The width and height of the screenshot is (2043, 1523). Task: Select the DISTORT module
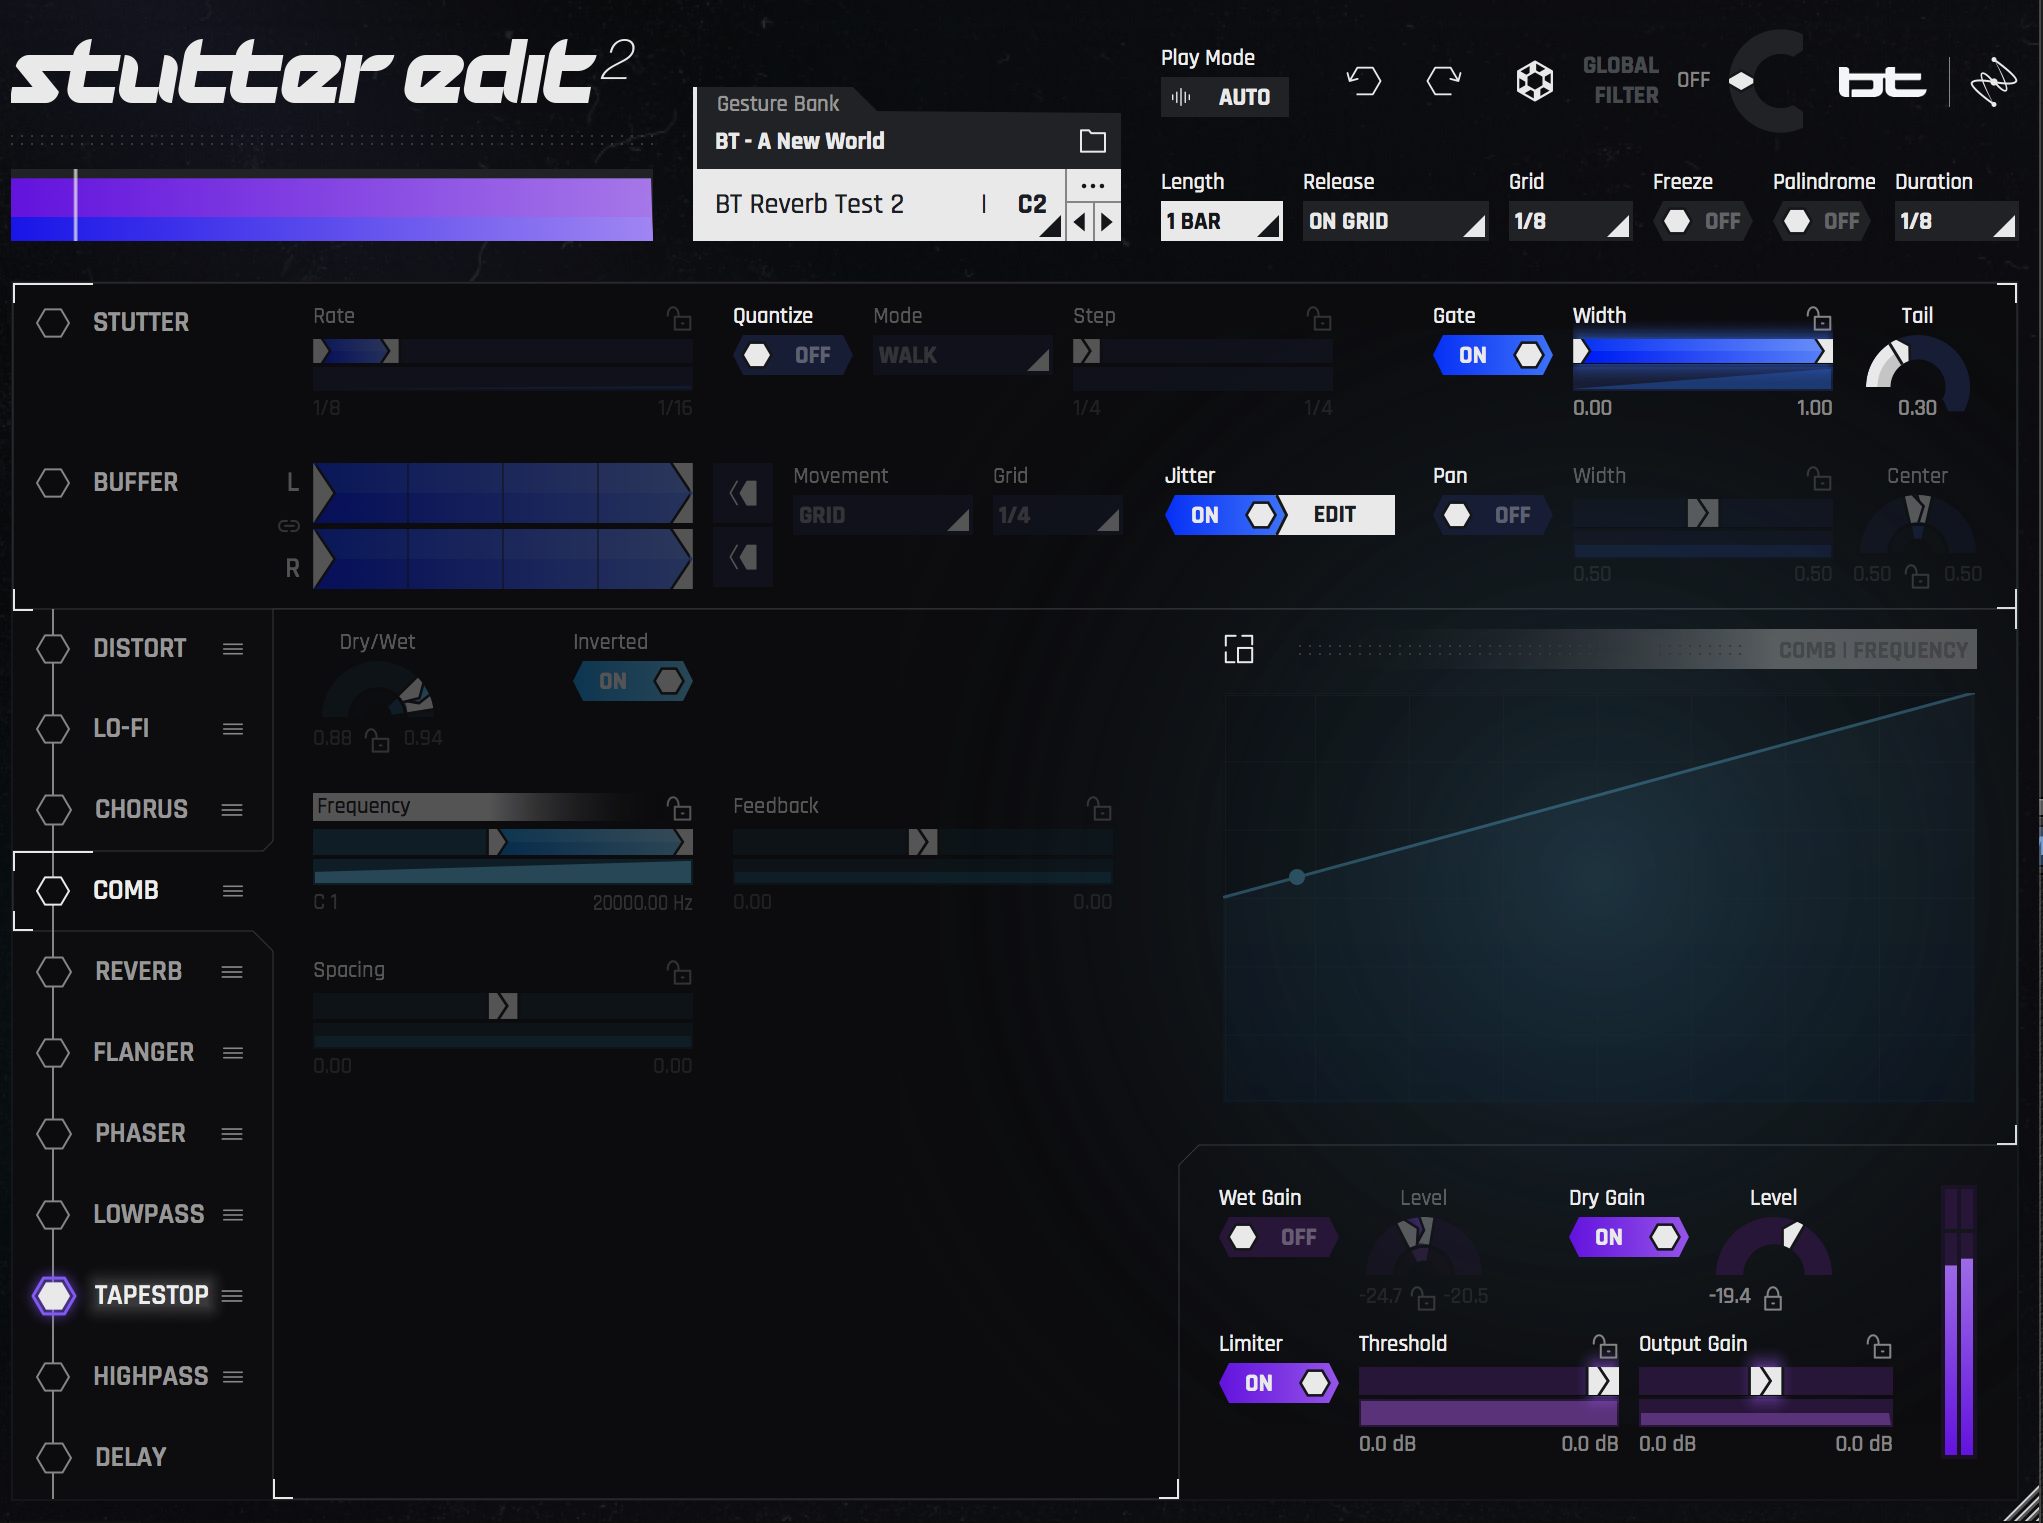[139, 648]
